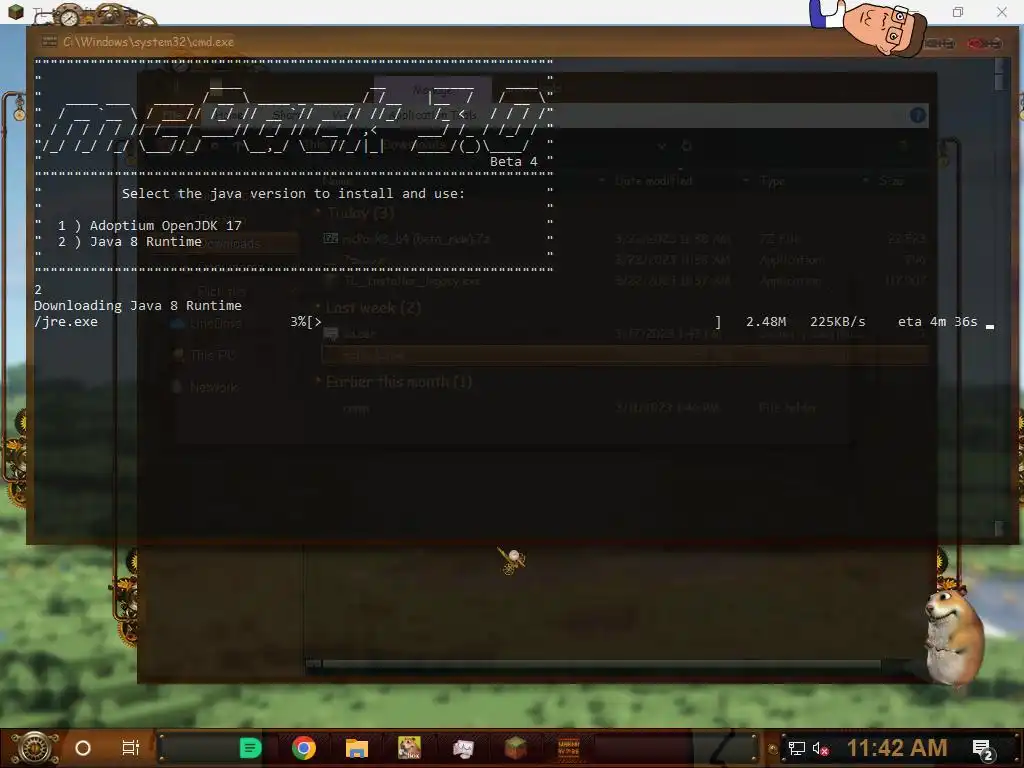
Task: Click the '1 ) Adoptium OpenJDK 17' line
Action: coord(150,225)
